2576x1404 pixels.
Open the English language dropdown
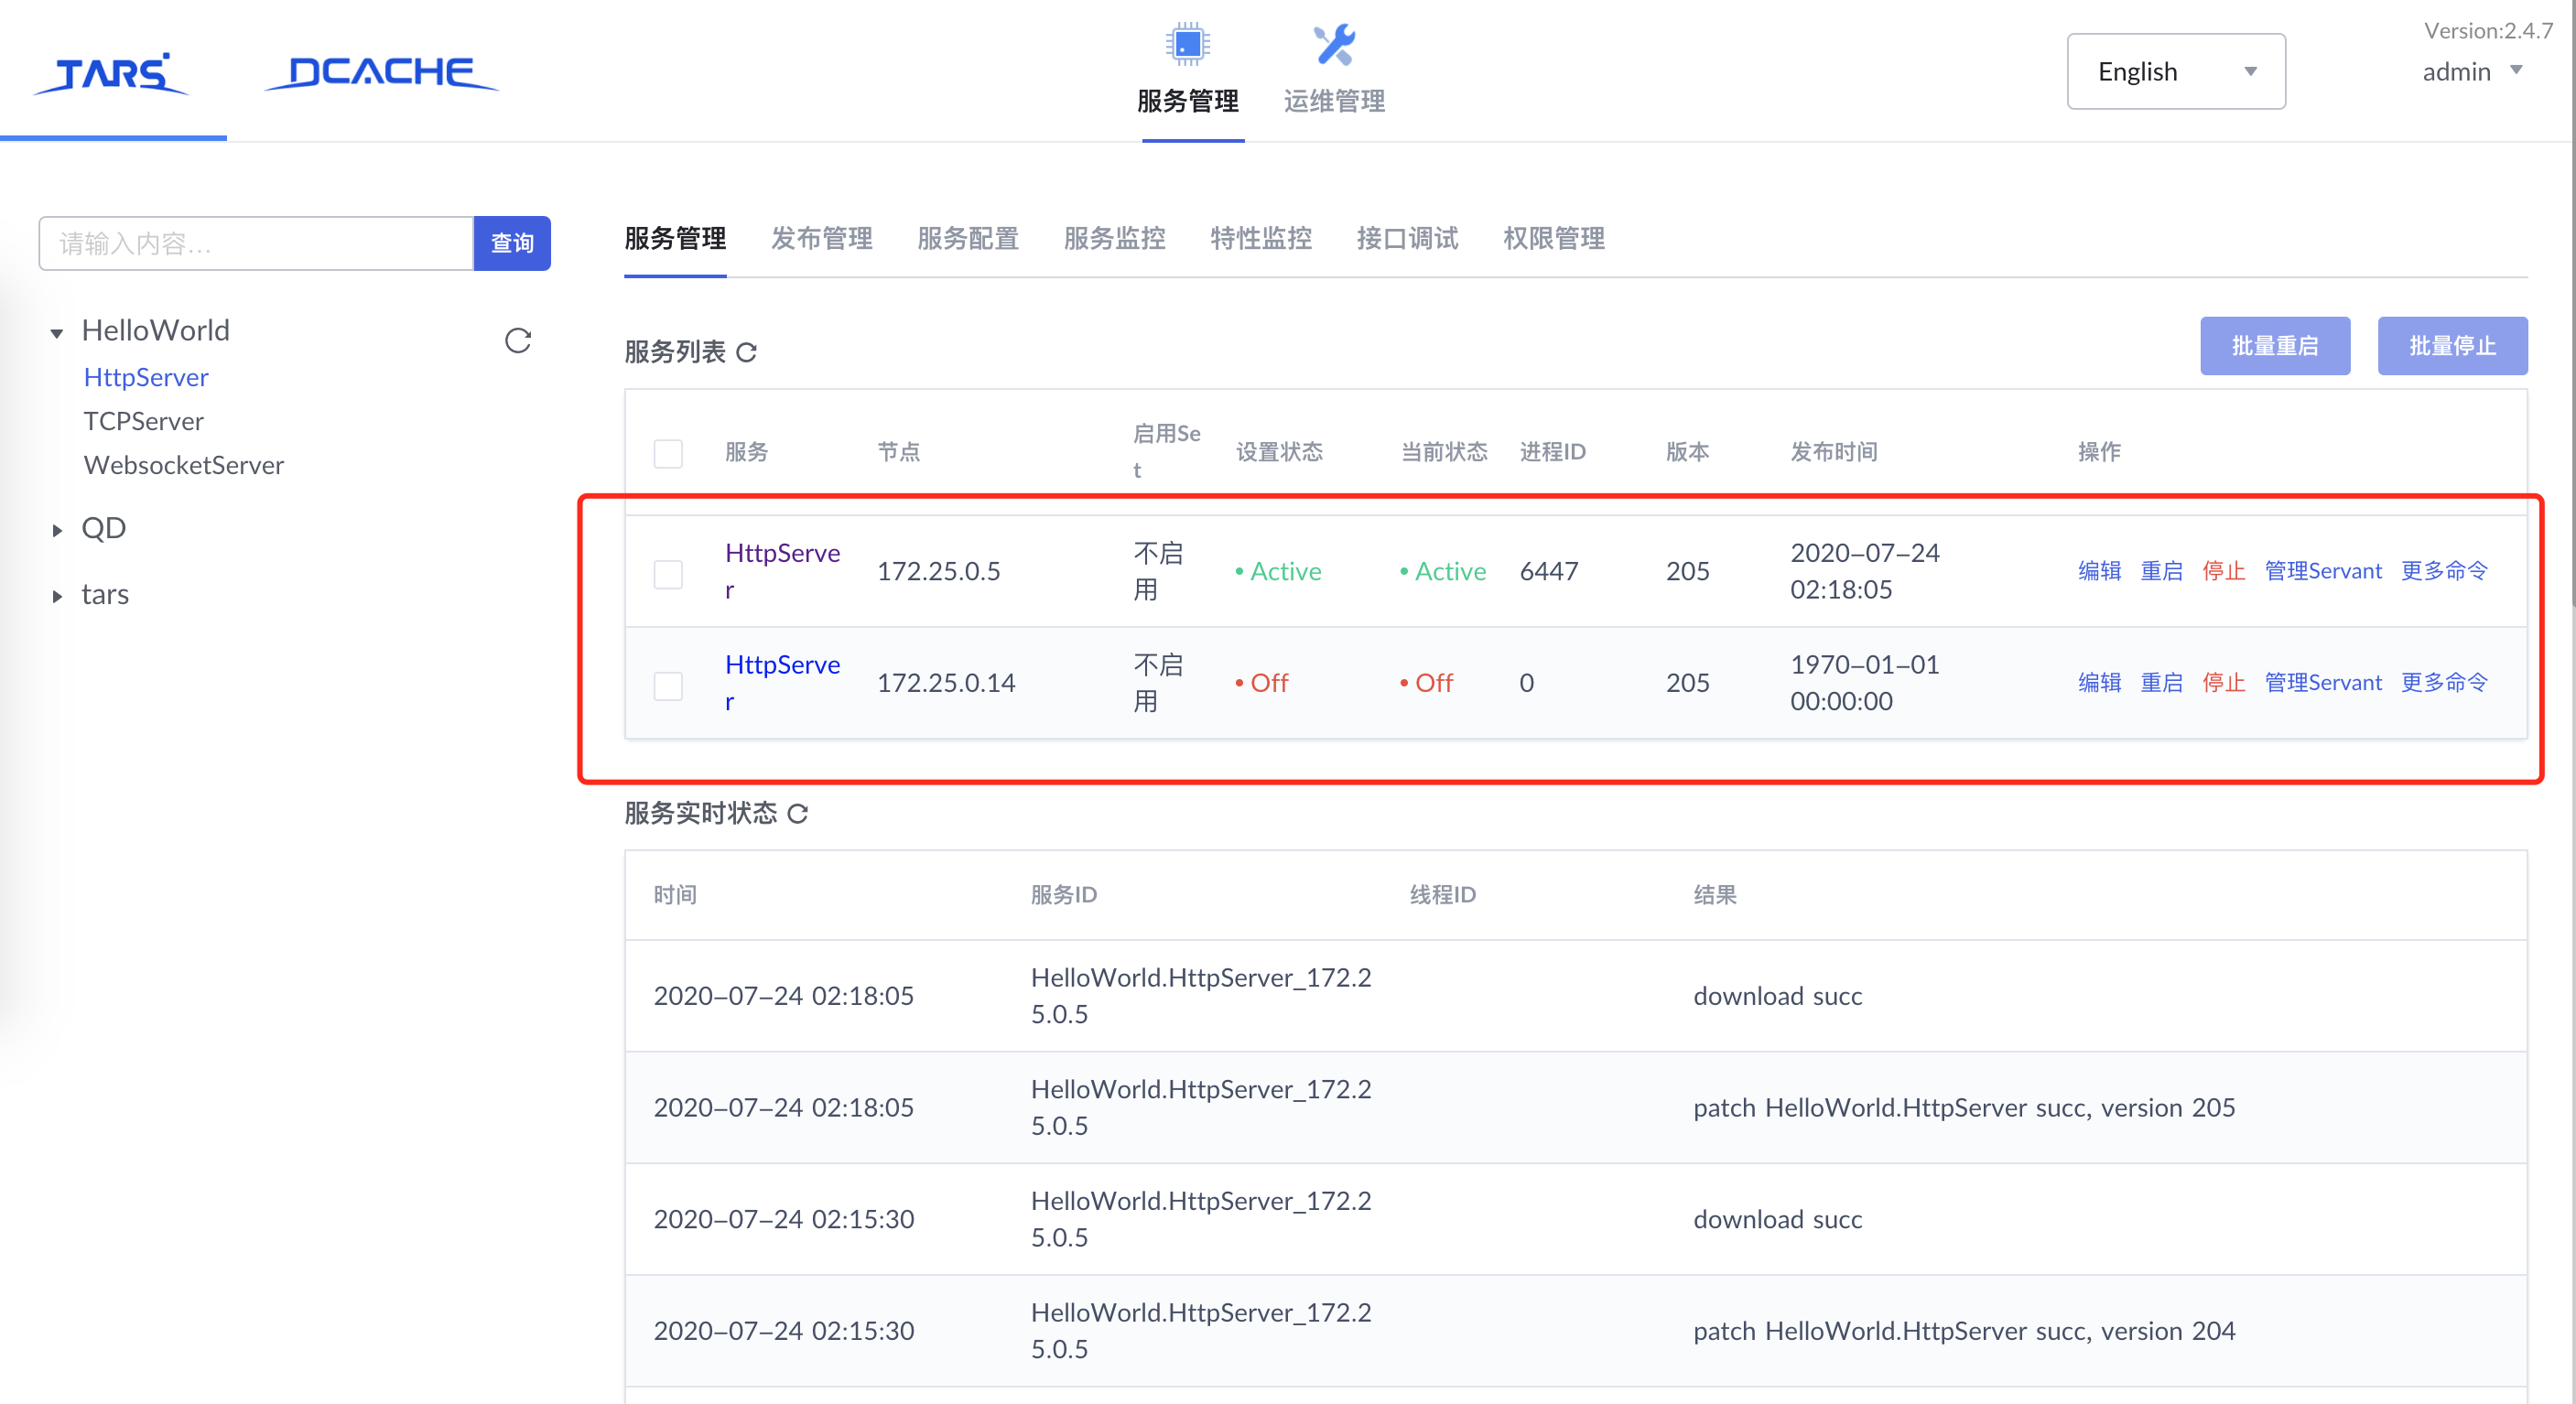(2176, 71)
